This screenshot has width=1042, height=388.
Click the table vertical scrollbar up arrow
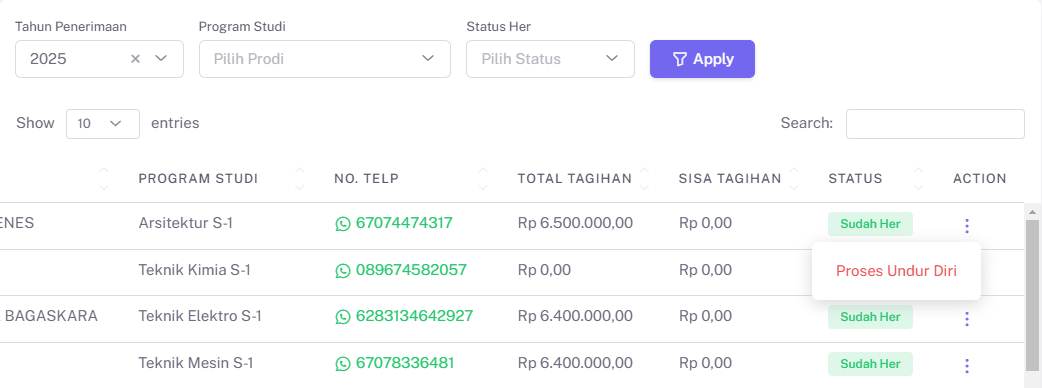(1032, 212)
